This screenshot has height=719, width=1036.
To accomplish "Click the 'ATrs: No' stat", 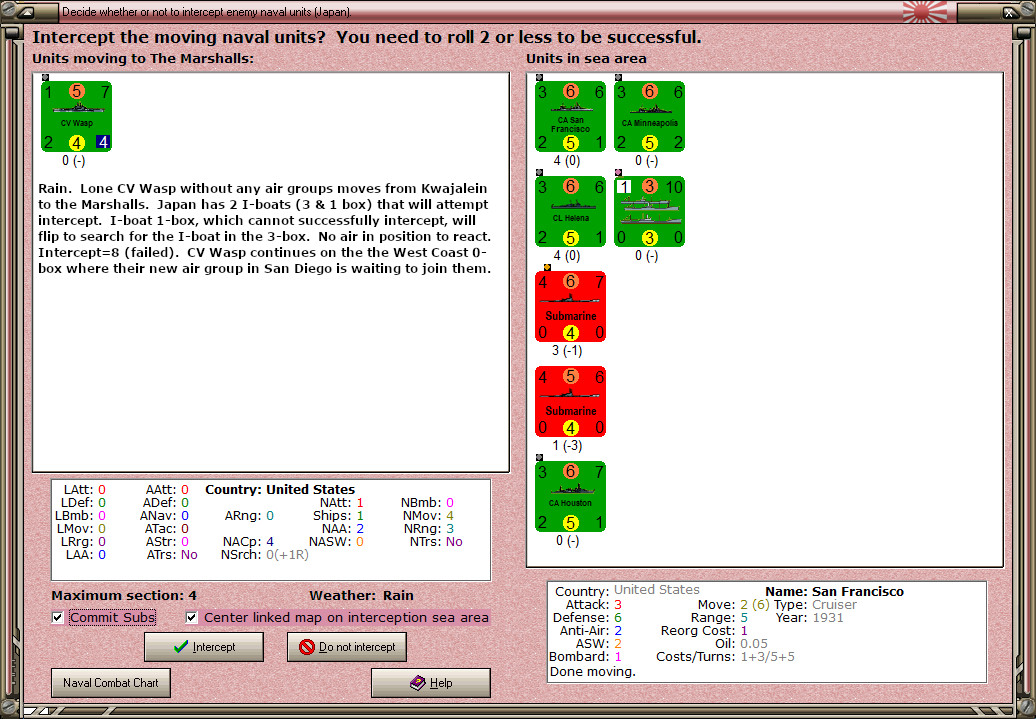I will click(172, 554).
